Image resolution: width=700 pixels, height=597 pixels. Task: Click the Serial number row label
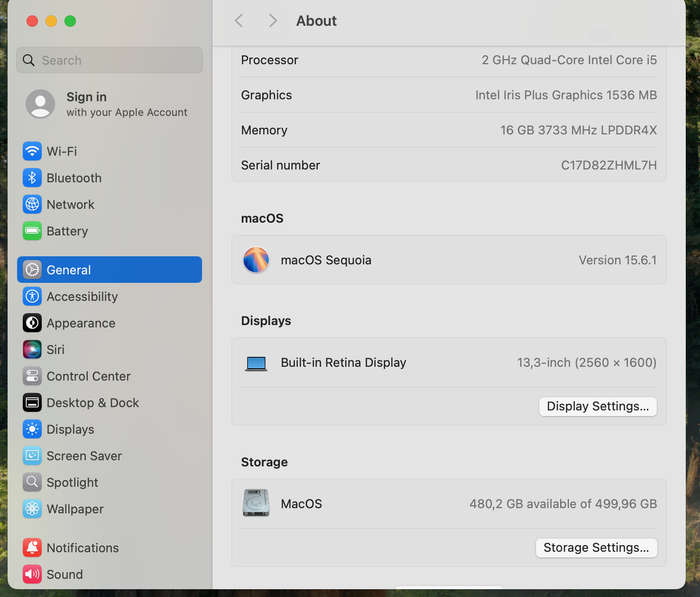tap(280, 165)
